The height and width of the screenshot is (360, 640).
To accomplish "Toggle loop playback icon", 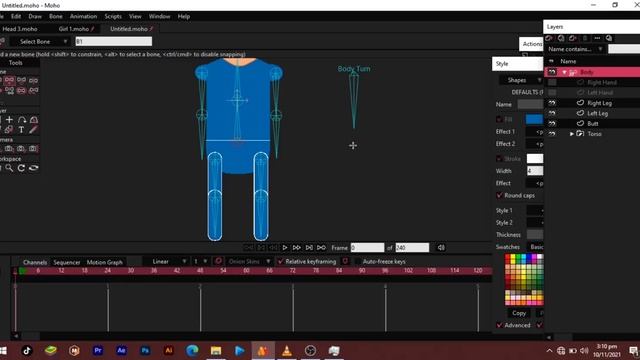I will pyautogui.click(x=322, y=248).
